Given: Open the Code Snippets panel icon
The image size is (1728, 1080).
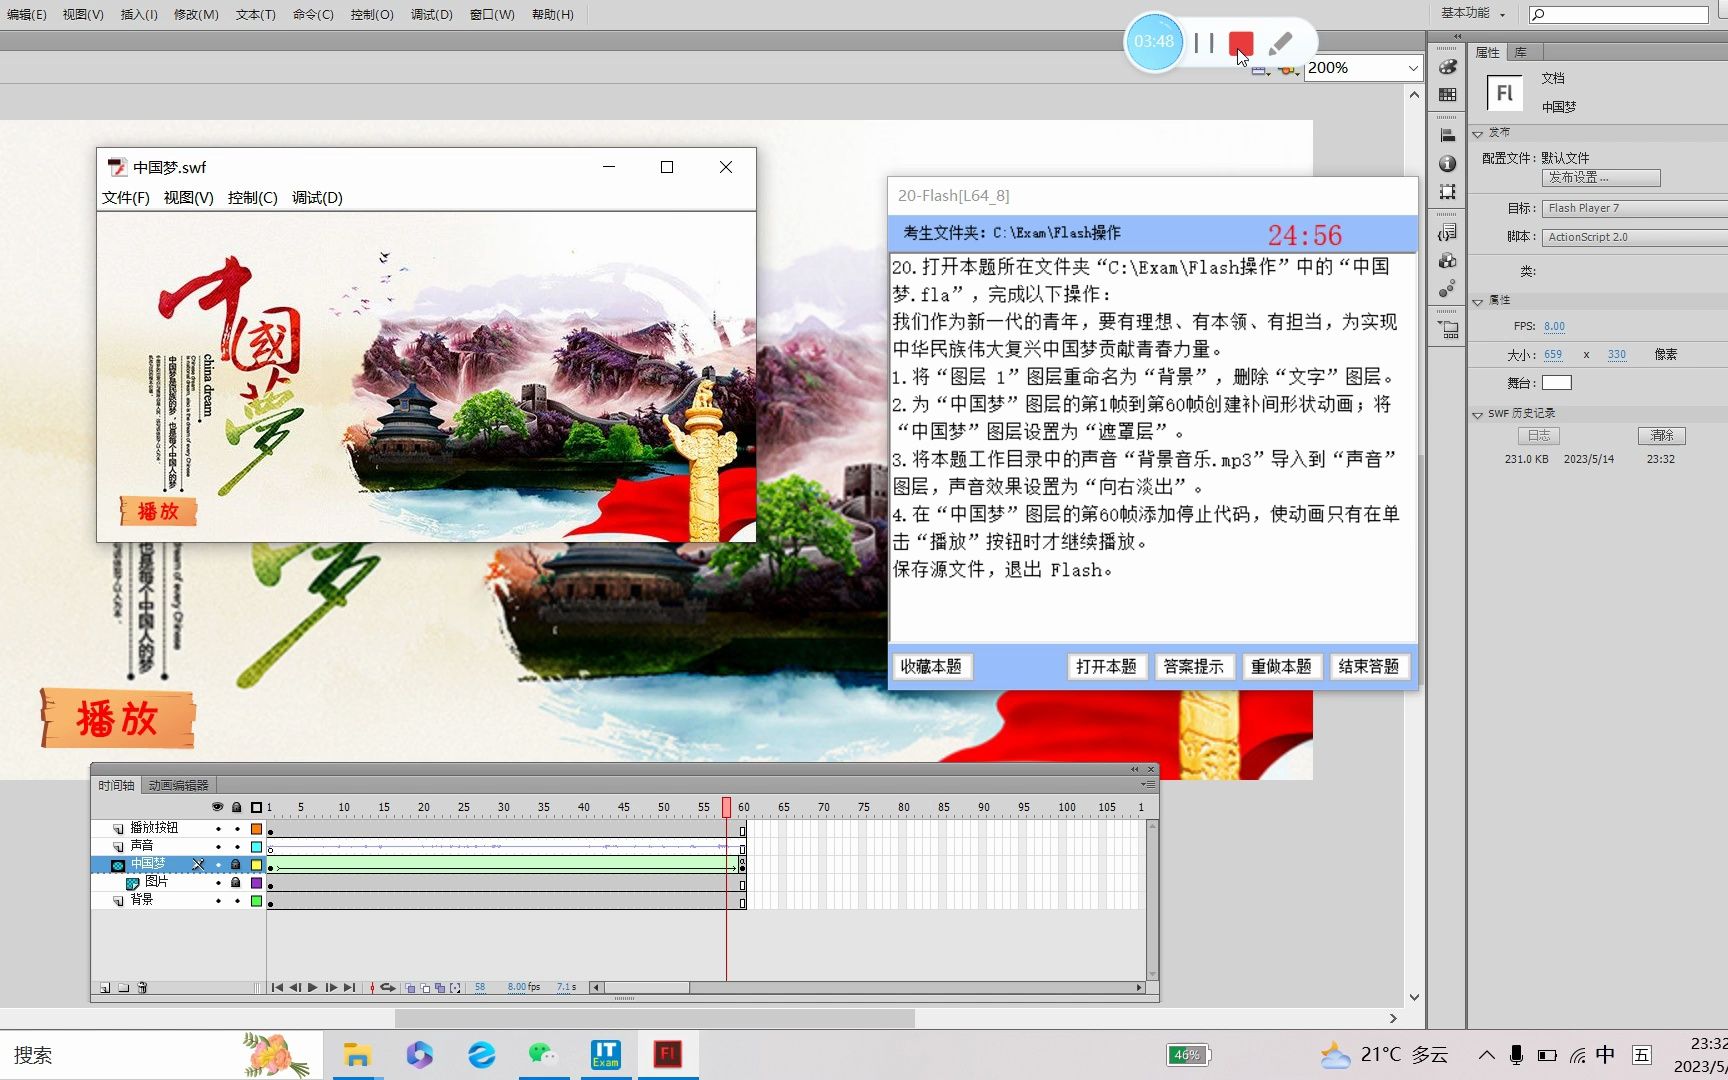Looking at the screenshot, I should click(1447, 232).
